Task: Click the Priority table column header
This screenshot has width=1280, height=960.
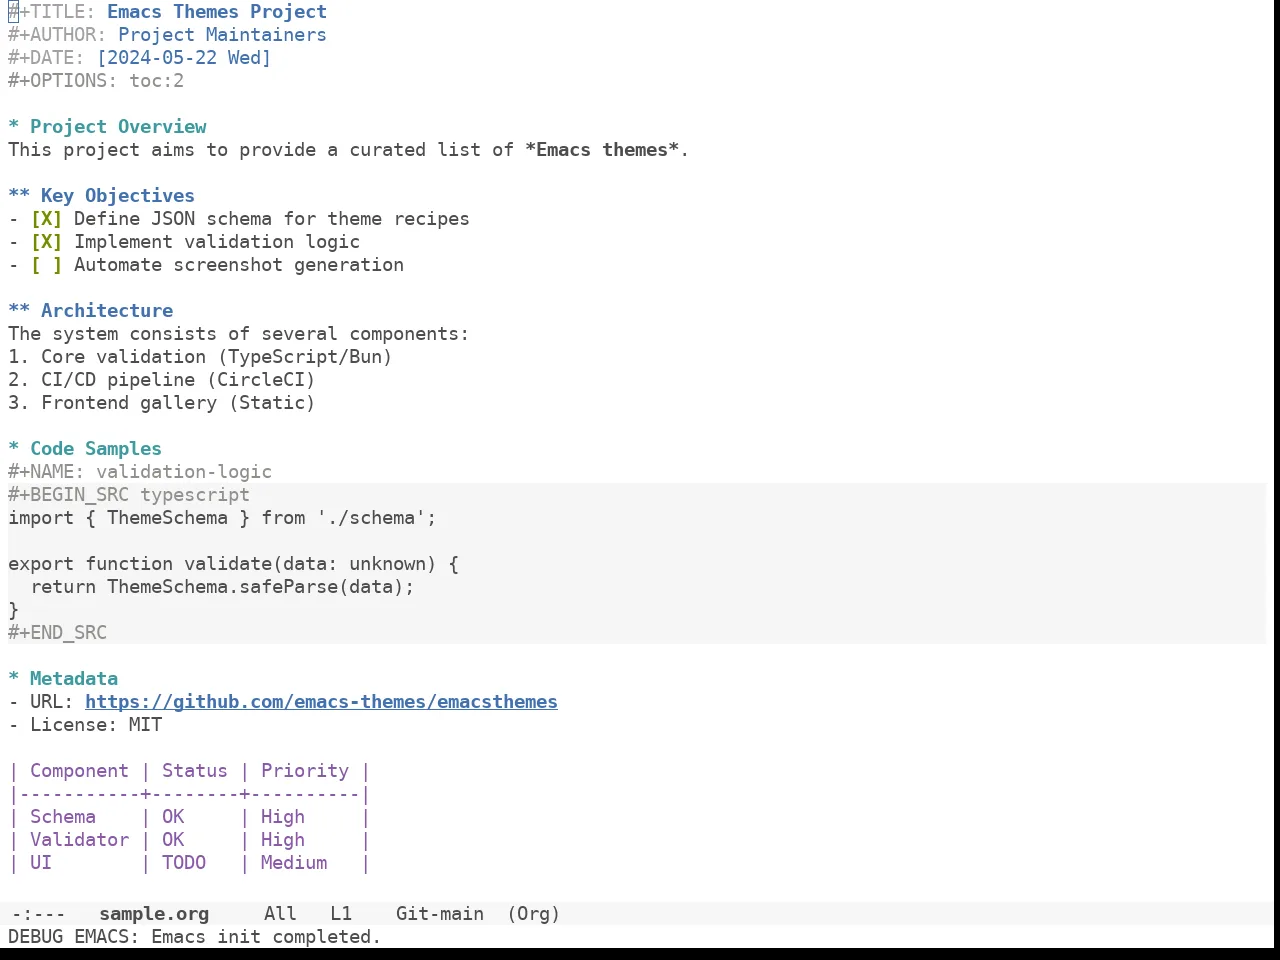Action: point(305,771)
